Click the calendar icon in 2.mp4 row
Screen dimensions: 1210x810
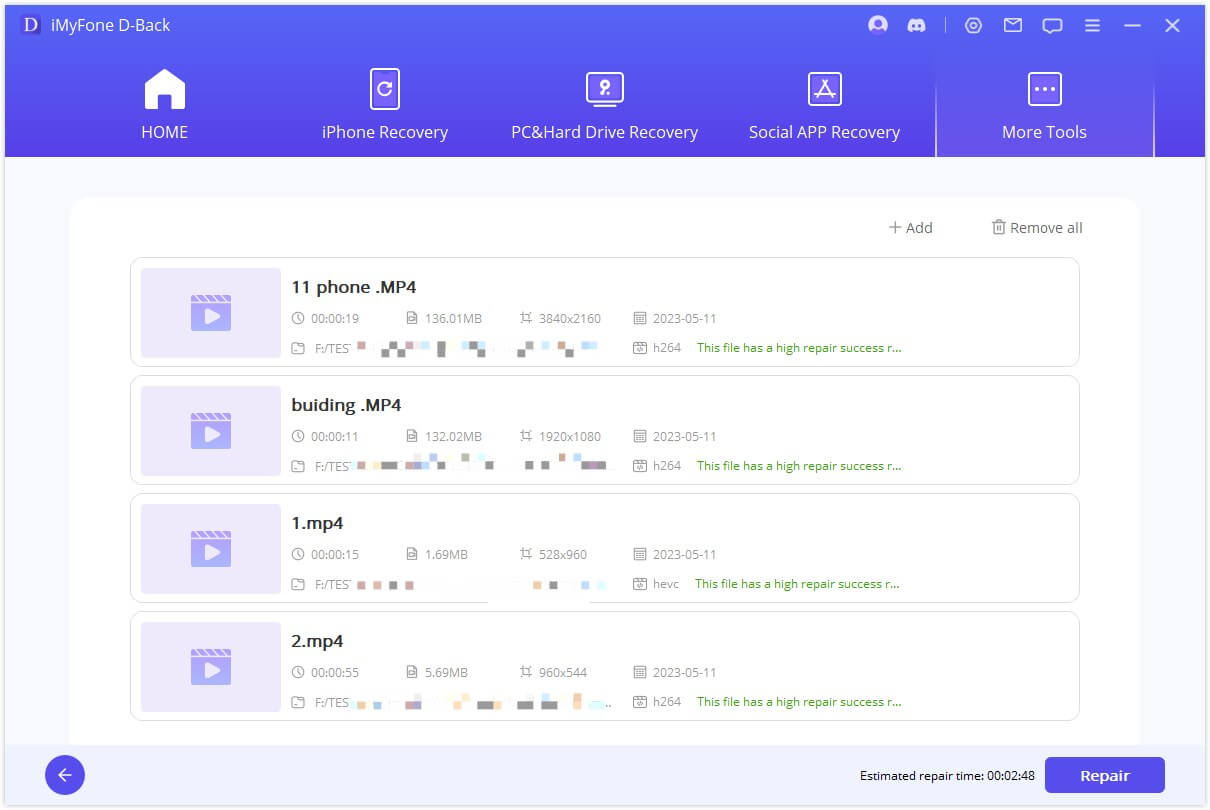click(x=640, y=673)
